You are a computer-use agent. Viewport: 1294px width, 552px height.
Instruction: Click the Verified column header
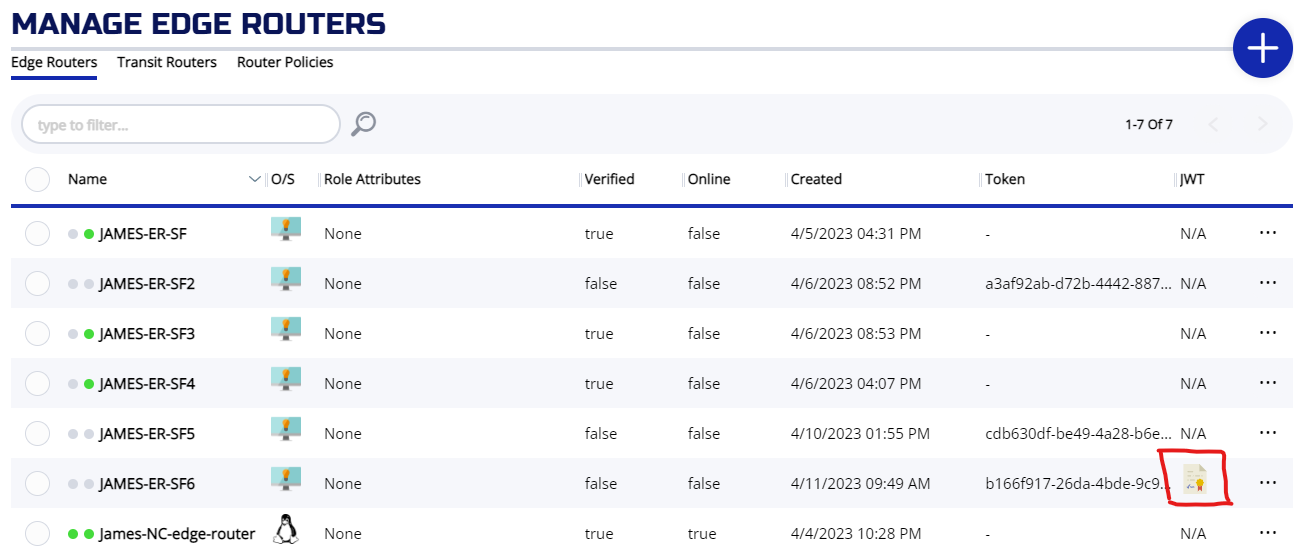pyautogui.click(x=609, y=180)
